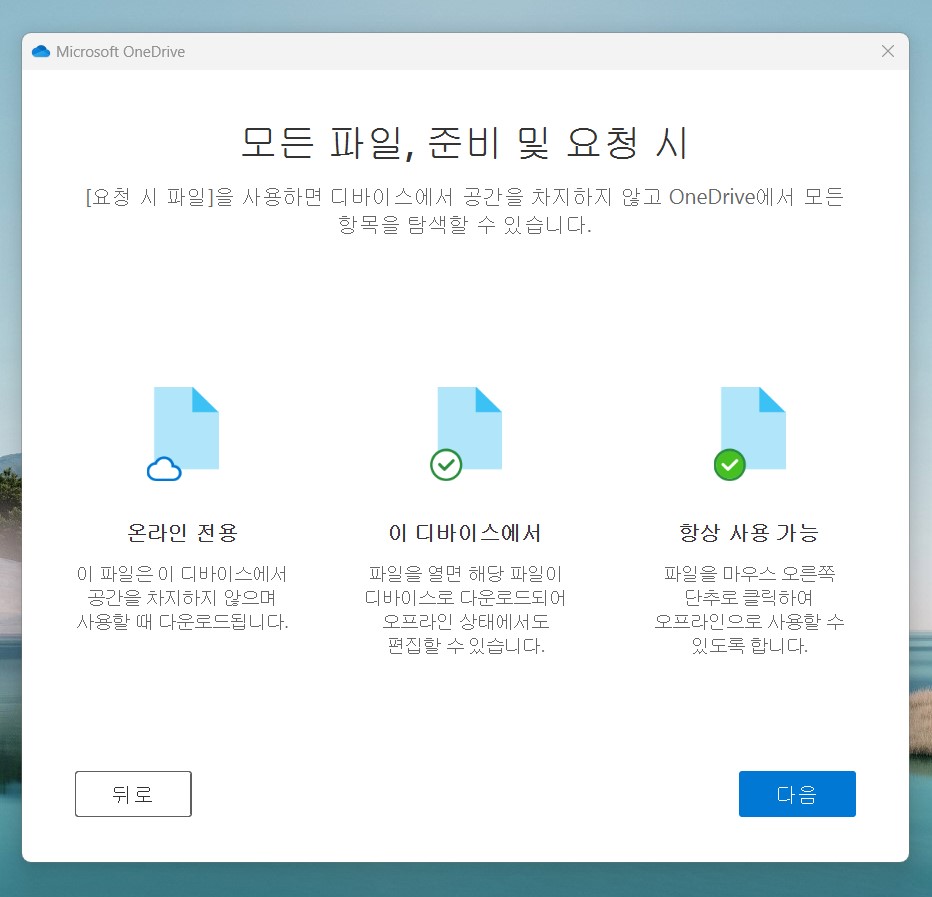Screen dimensions: 932x897
Task: Click the 모든 파일, 준비 및 요청 시 title
Action: point(465,143)
